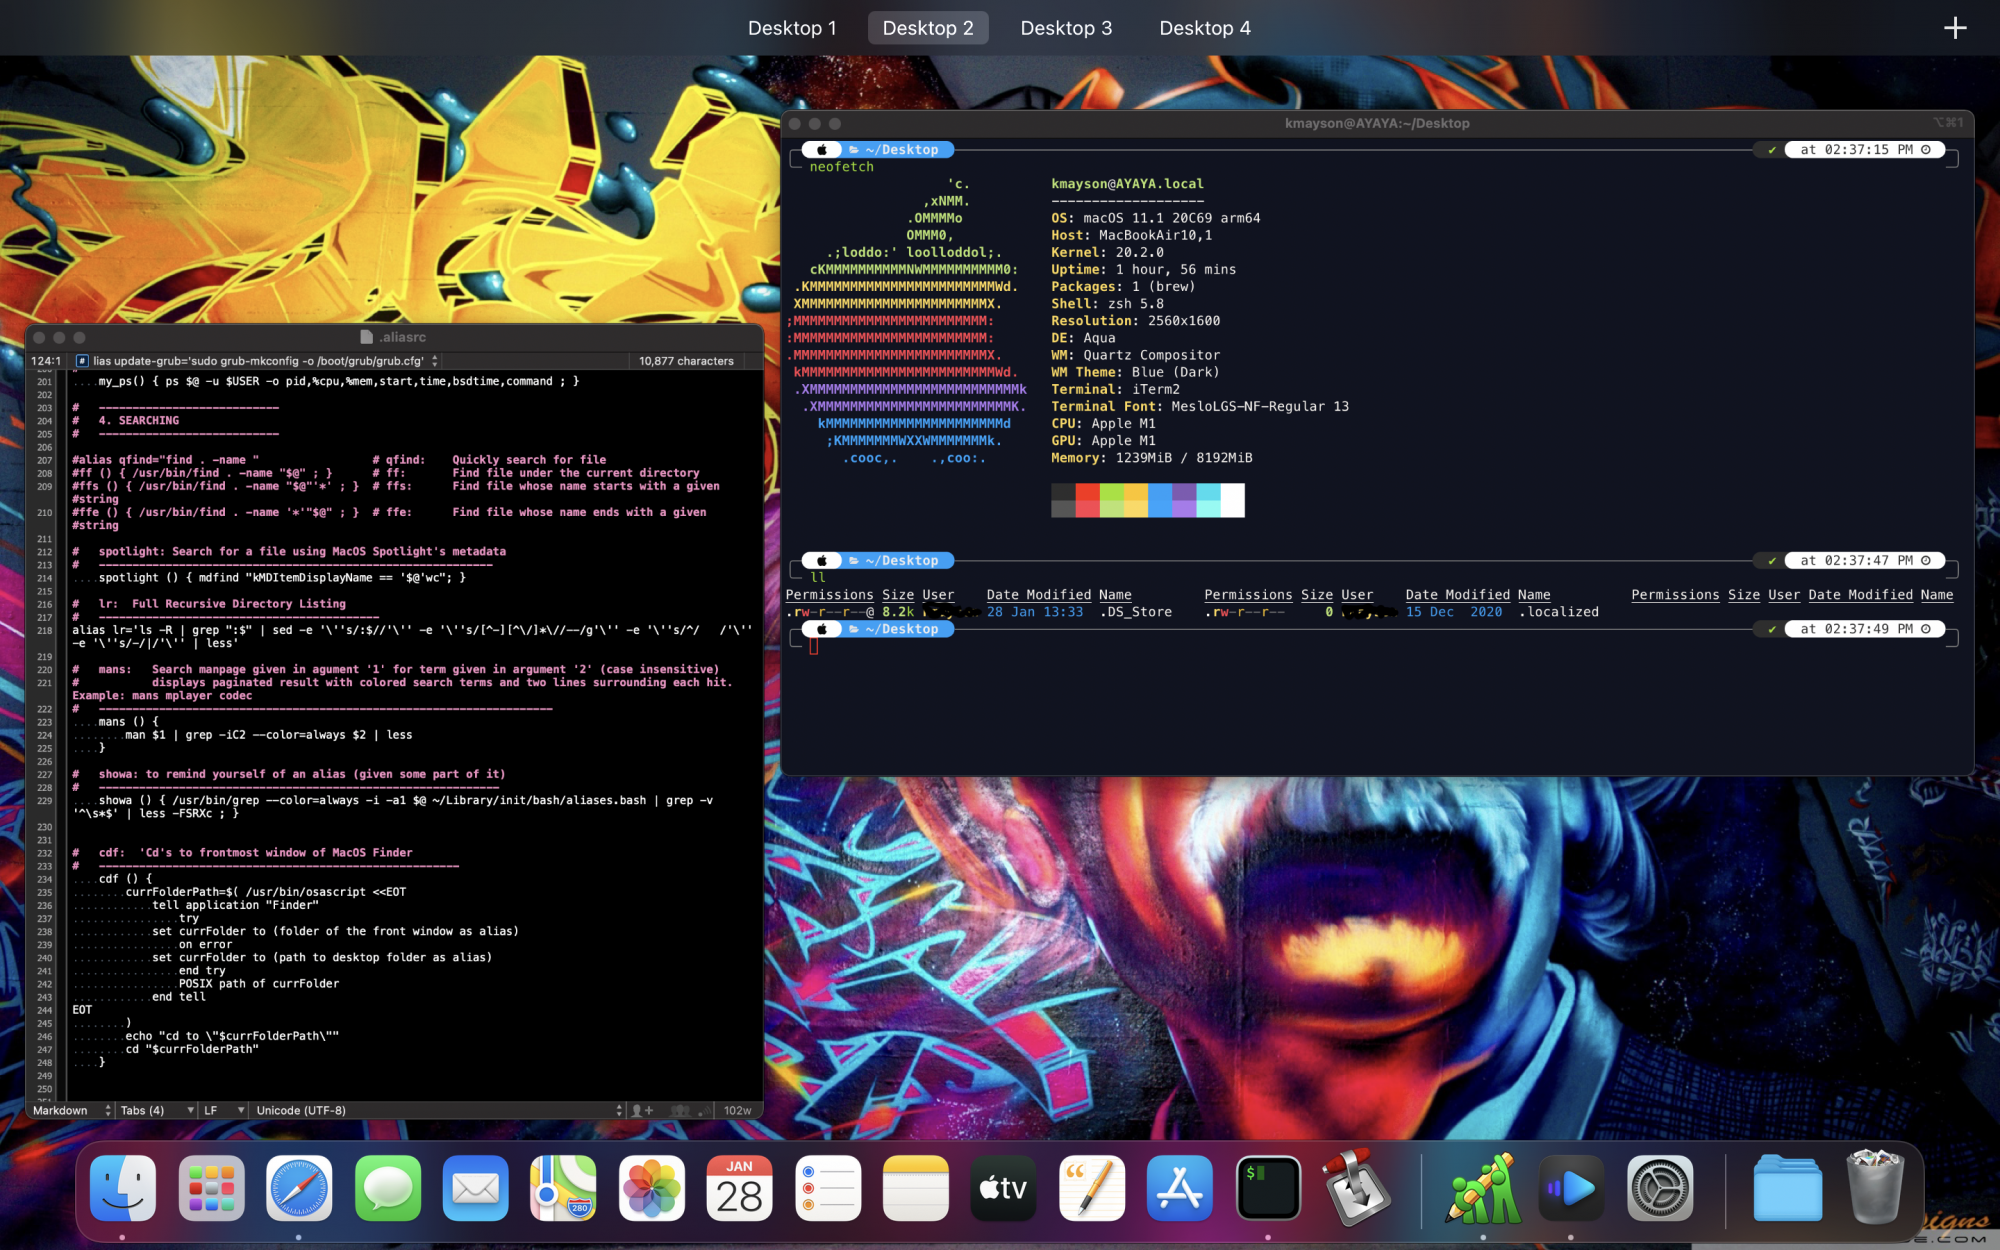Click the 10,877 characters counter
This screenshot has height=1250, width=2000.
coord(686,361)
